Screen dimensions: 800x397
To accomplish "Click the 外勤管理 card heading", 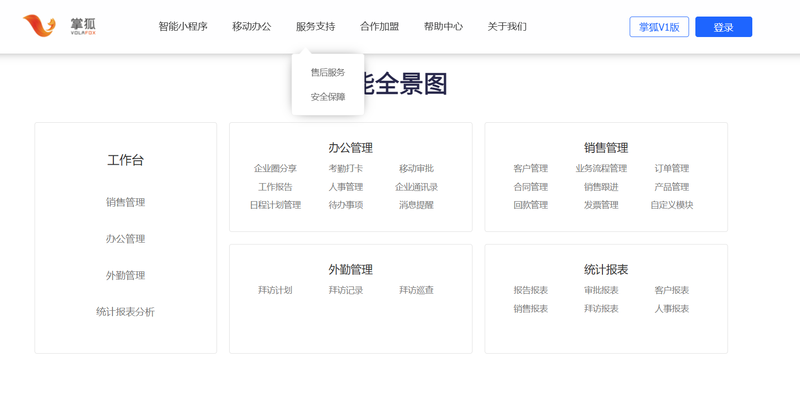I will click(351, 269).
